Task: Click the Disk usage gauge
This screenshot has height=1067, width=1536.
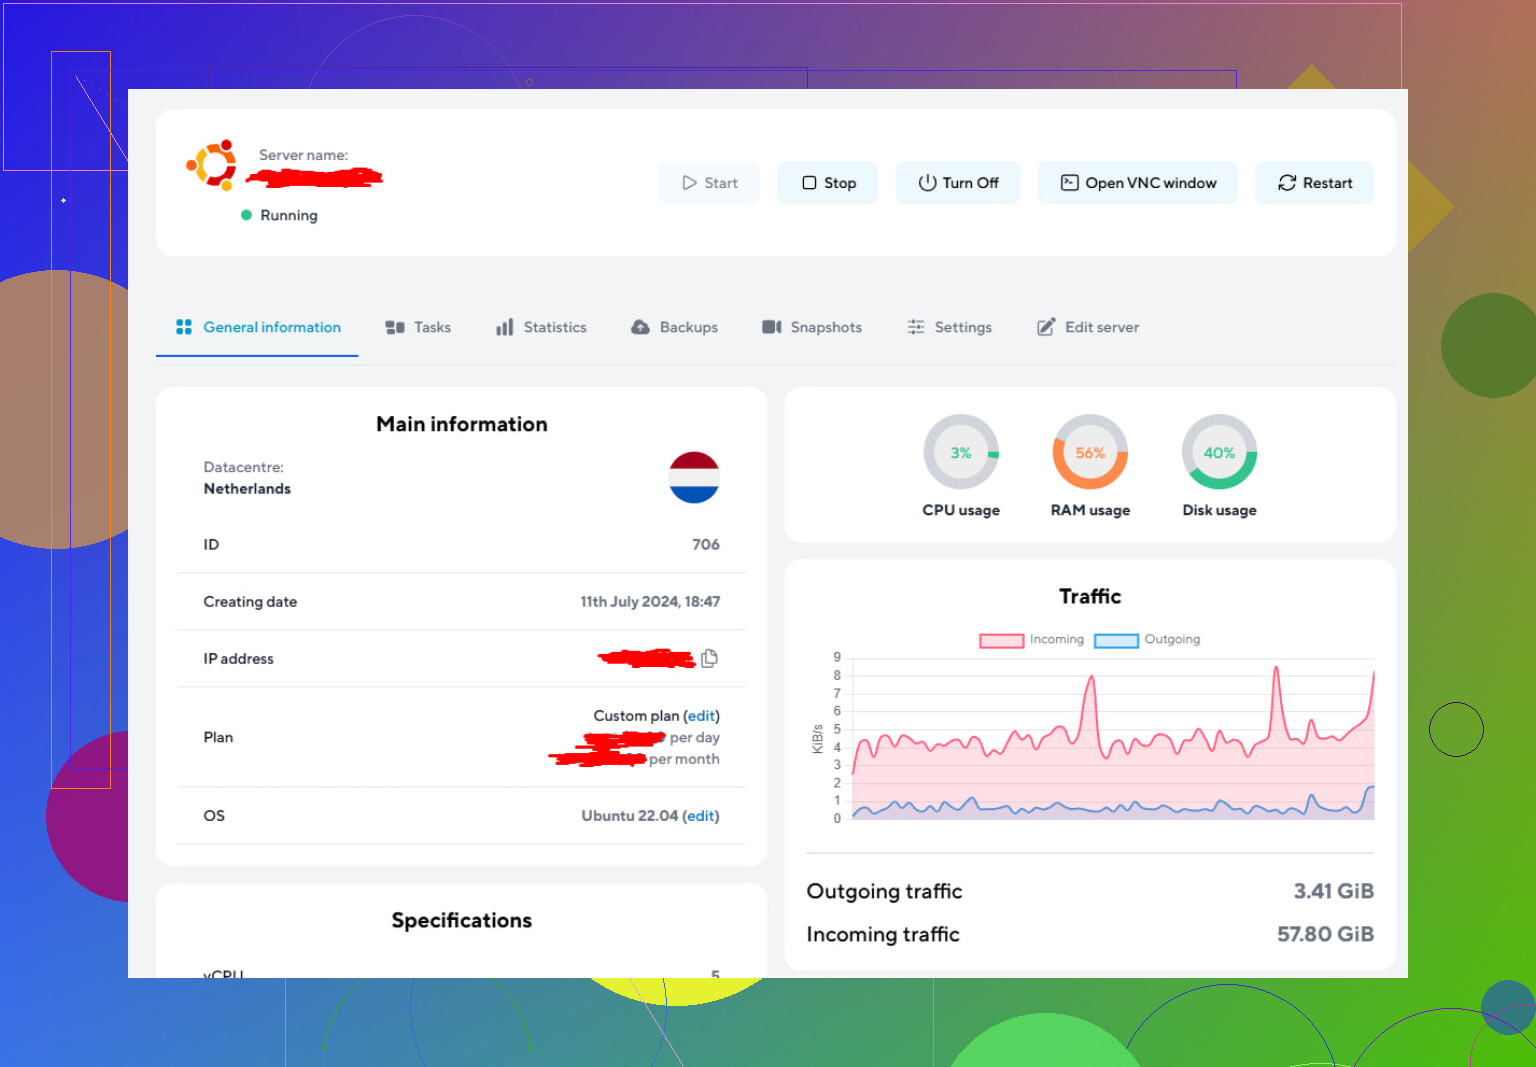Action: point(1219,452)
